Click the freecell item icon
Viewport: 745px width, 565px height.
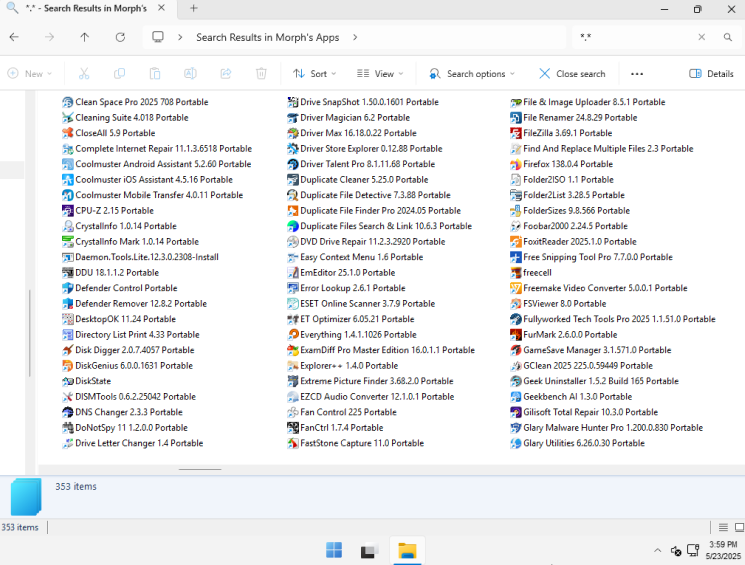coord(516,273)
